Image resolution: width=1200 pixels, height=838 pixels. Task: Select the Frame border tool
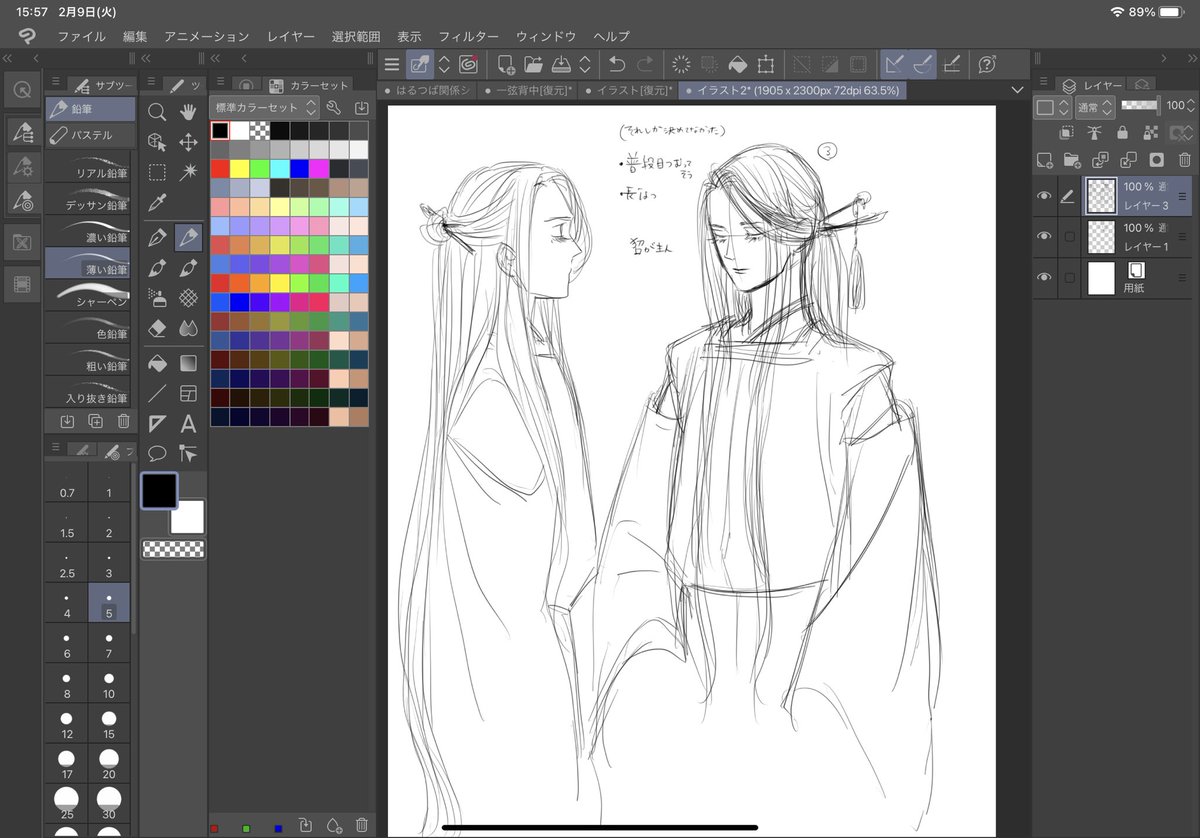pos(188,393)
